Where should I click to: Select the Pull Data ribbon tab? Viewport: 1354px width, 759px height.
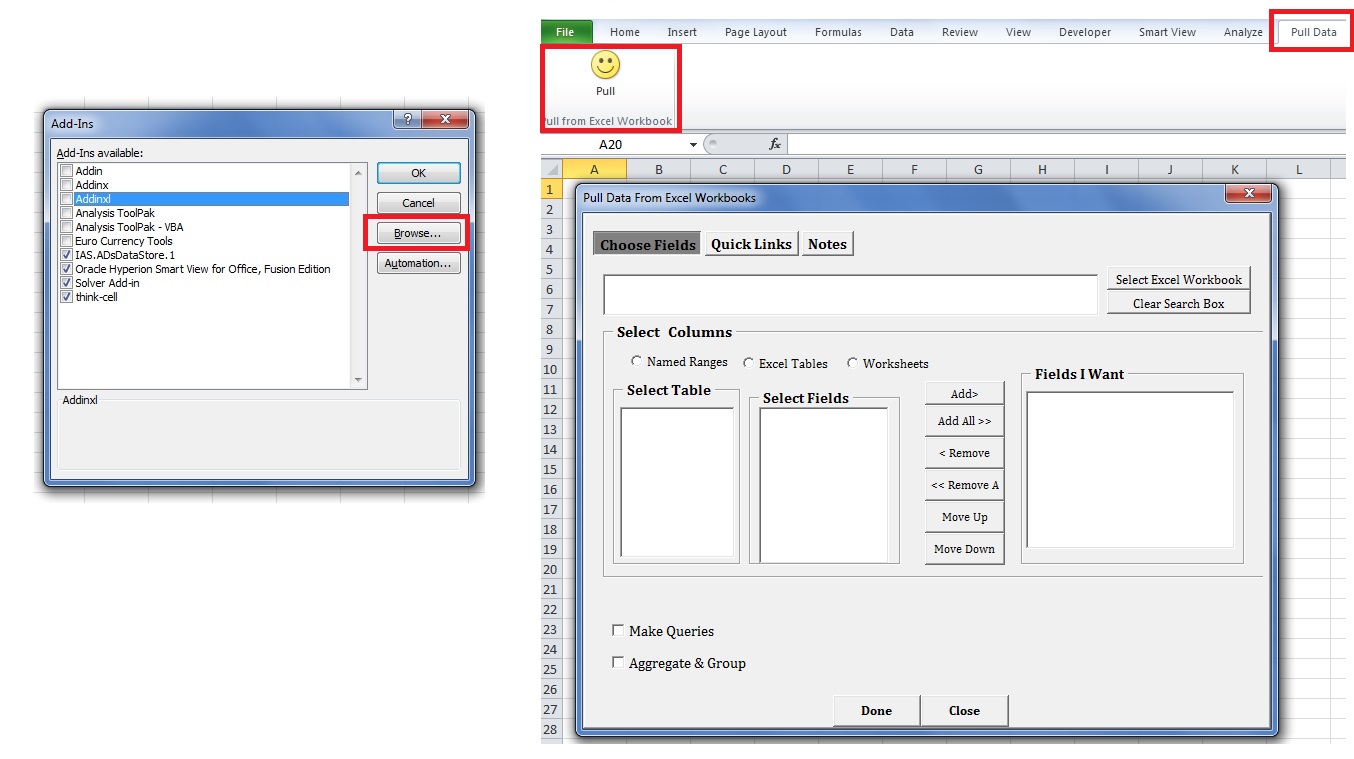(x=1313, y=32)
